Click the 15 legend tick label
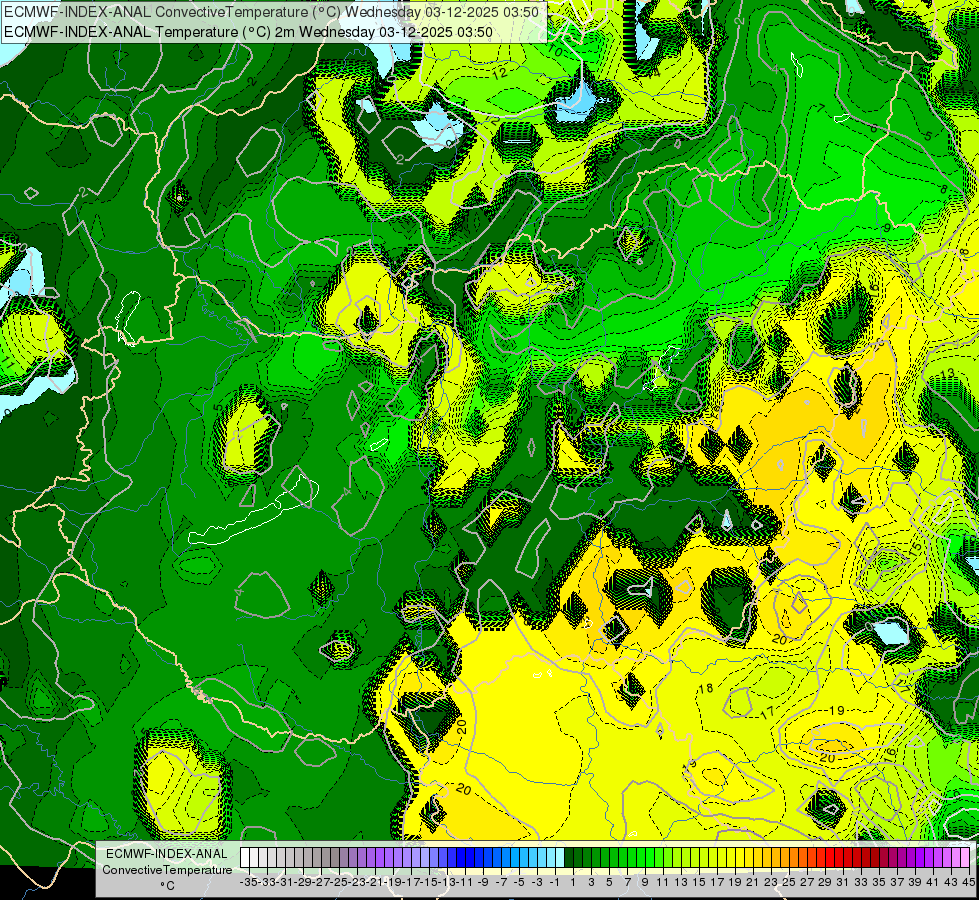The image size is (979, 900). [x=699, y=882]
